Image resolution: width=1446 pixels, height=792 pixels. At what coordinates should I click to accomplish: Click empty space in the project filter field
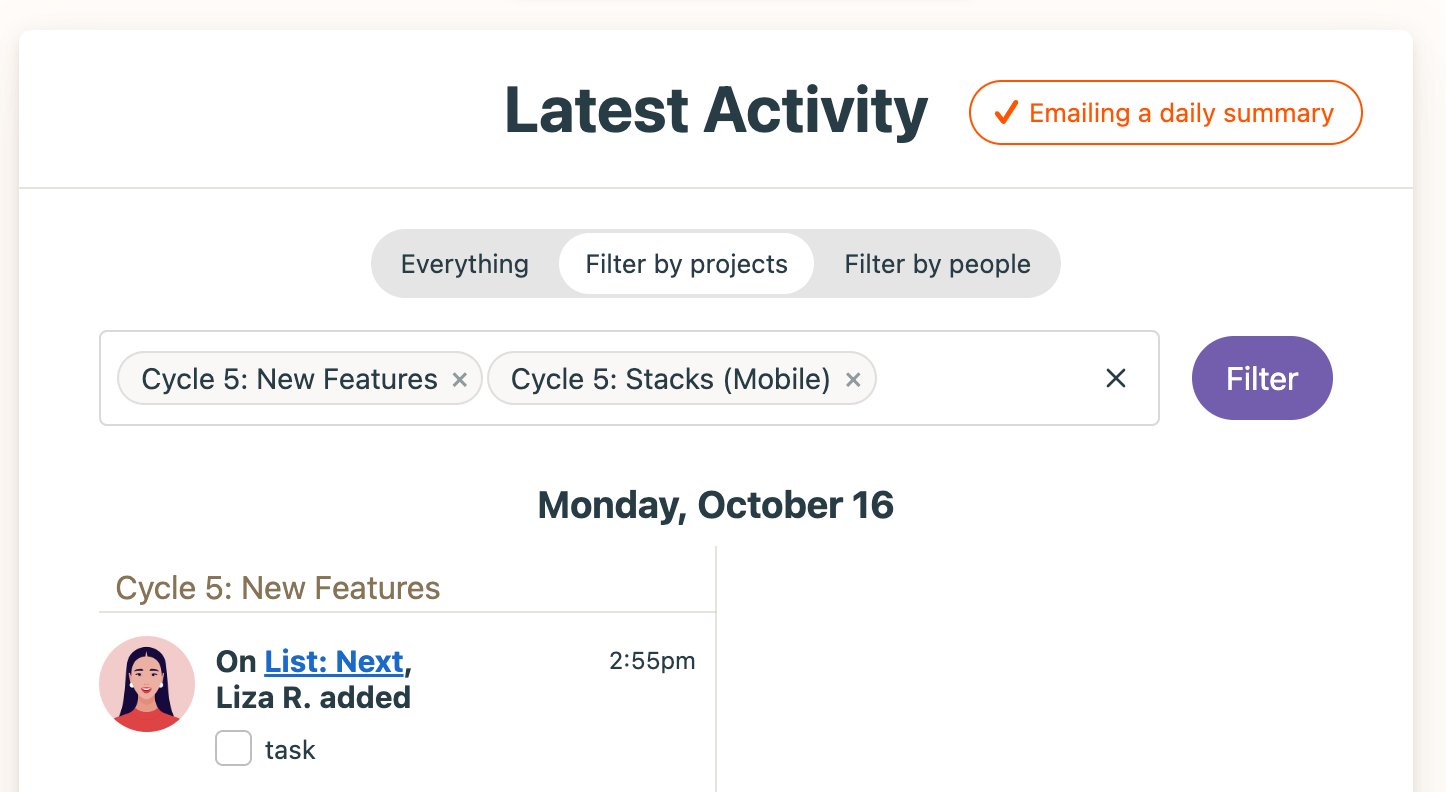(985, 378)
